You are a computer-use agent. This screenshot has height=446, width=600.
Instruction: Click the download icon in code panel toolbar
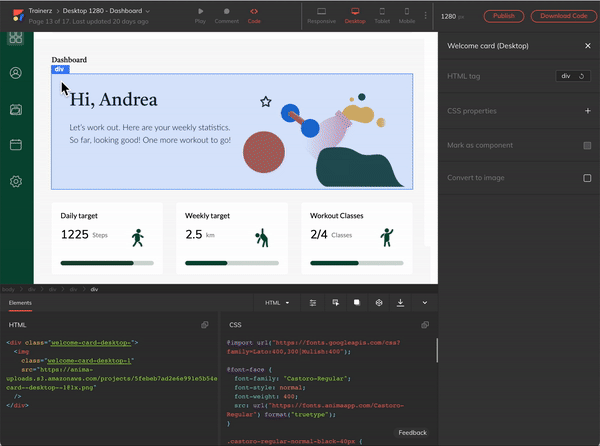401,302
